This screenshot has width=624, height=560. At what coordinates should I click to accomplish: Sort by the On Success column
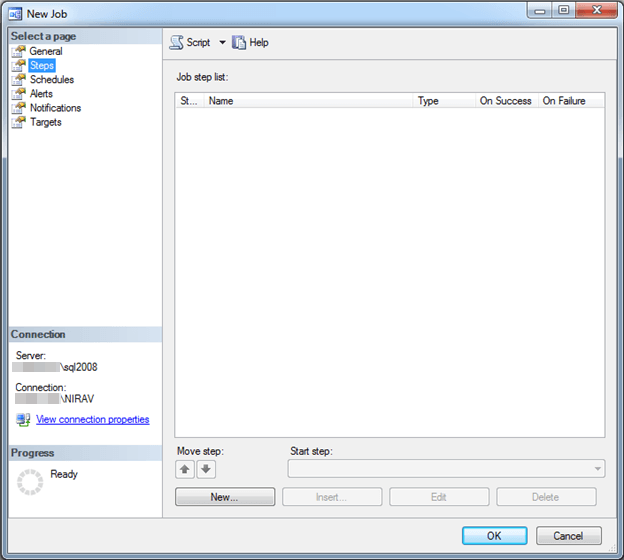pyautogui.click(x=507, y=101)
